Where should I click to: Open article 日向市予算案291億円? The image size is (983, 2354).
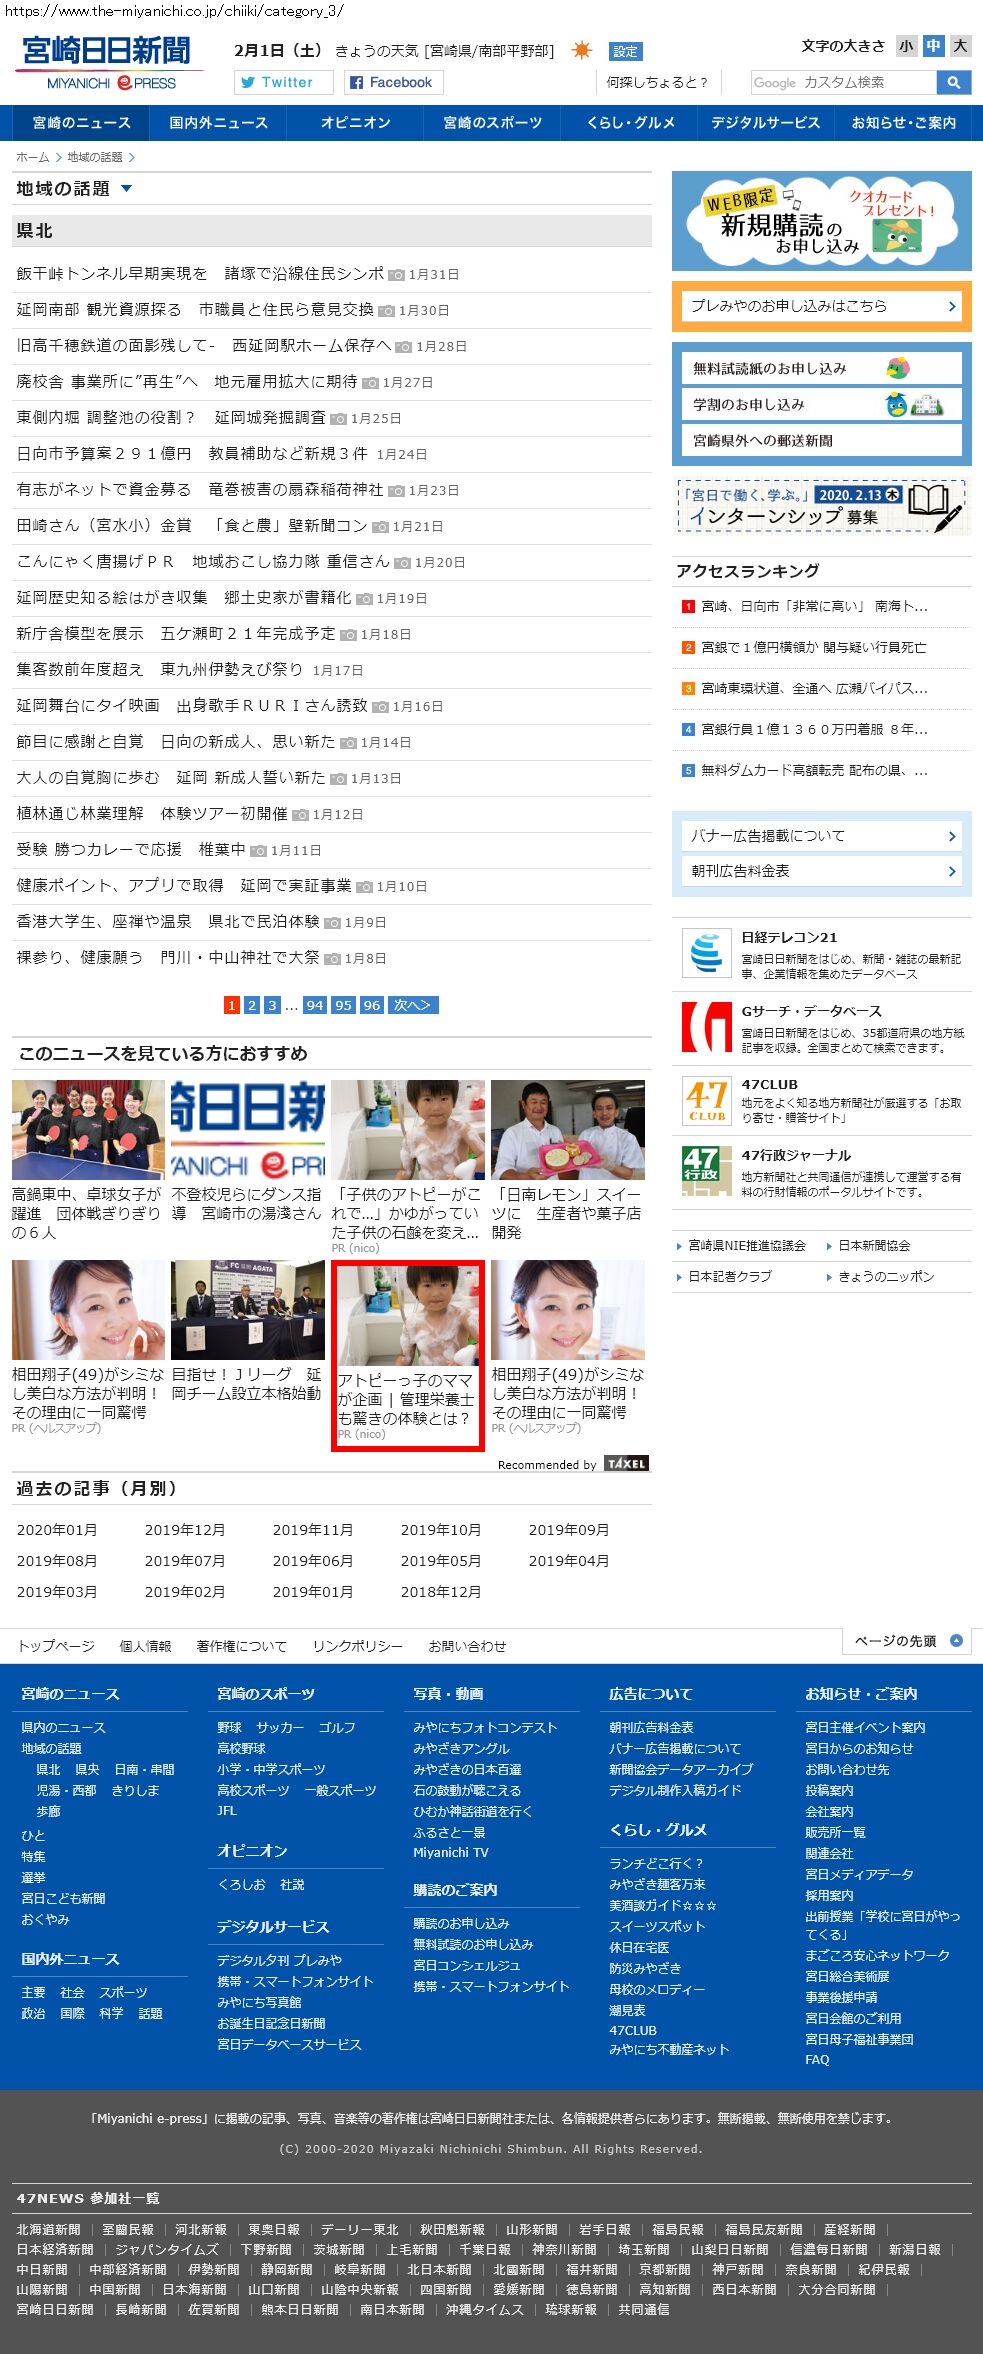coord(192,454)
